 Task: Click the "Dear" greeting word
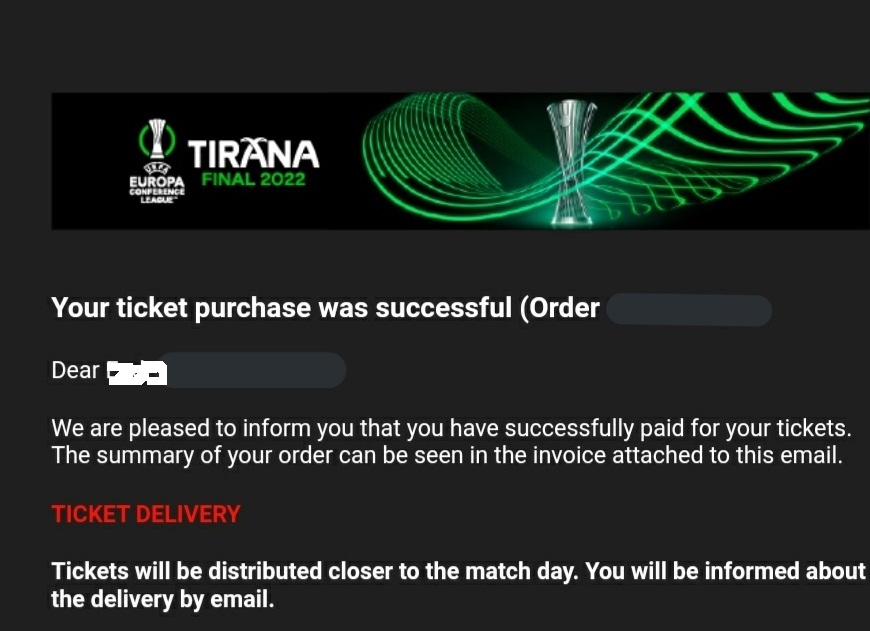[75, 371]
